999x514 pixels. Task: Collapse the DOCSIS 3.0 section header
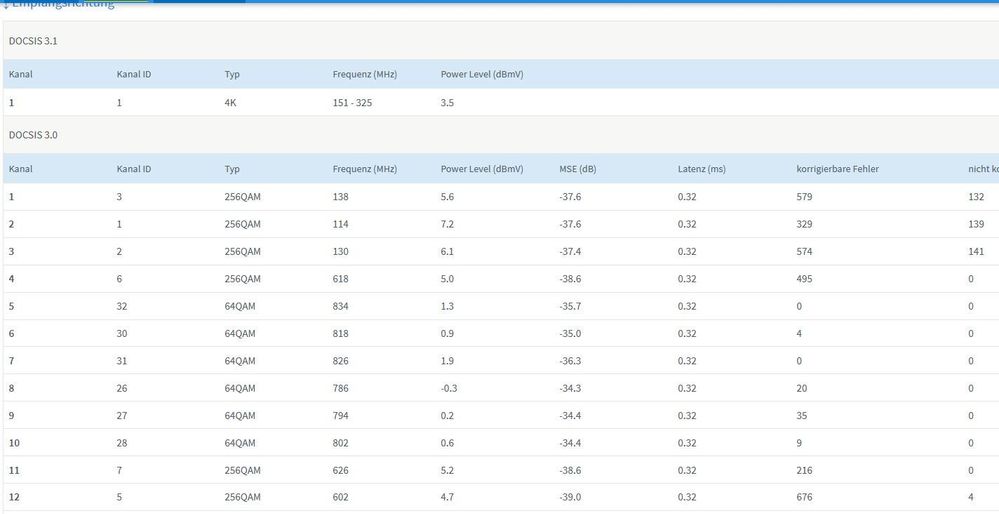34,134
